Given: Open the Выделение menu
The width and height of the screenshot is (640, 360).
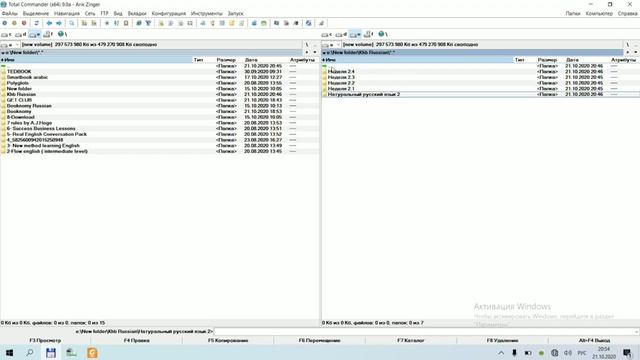Looking at the screenshot, I should (x=36, y=13).
